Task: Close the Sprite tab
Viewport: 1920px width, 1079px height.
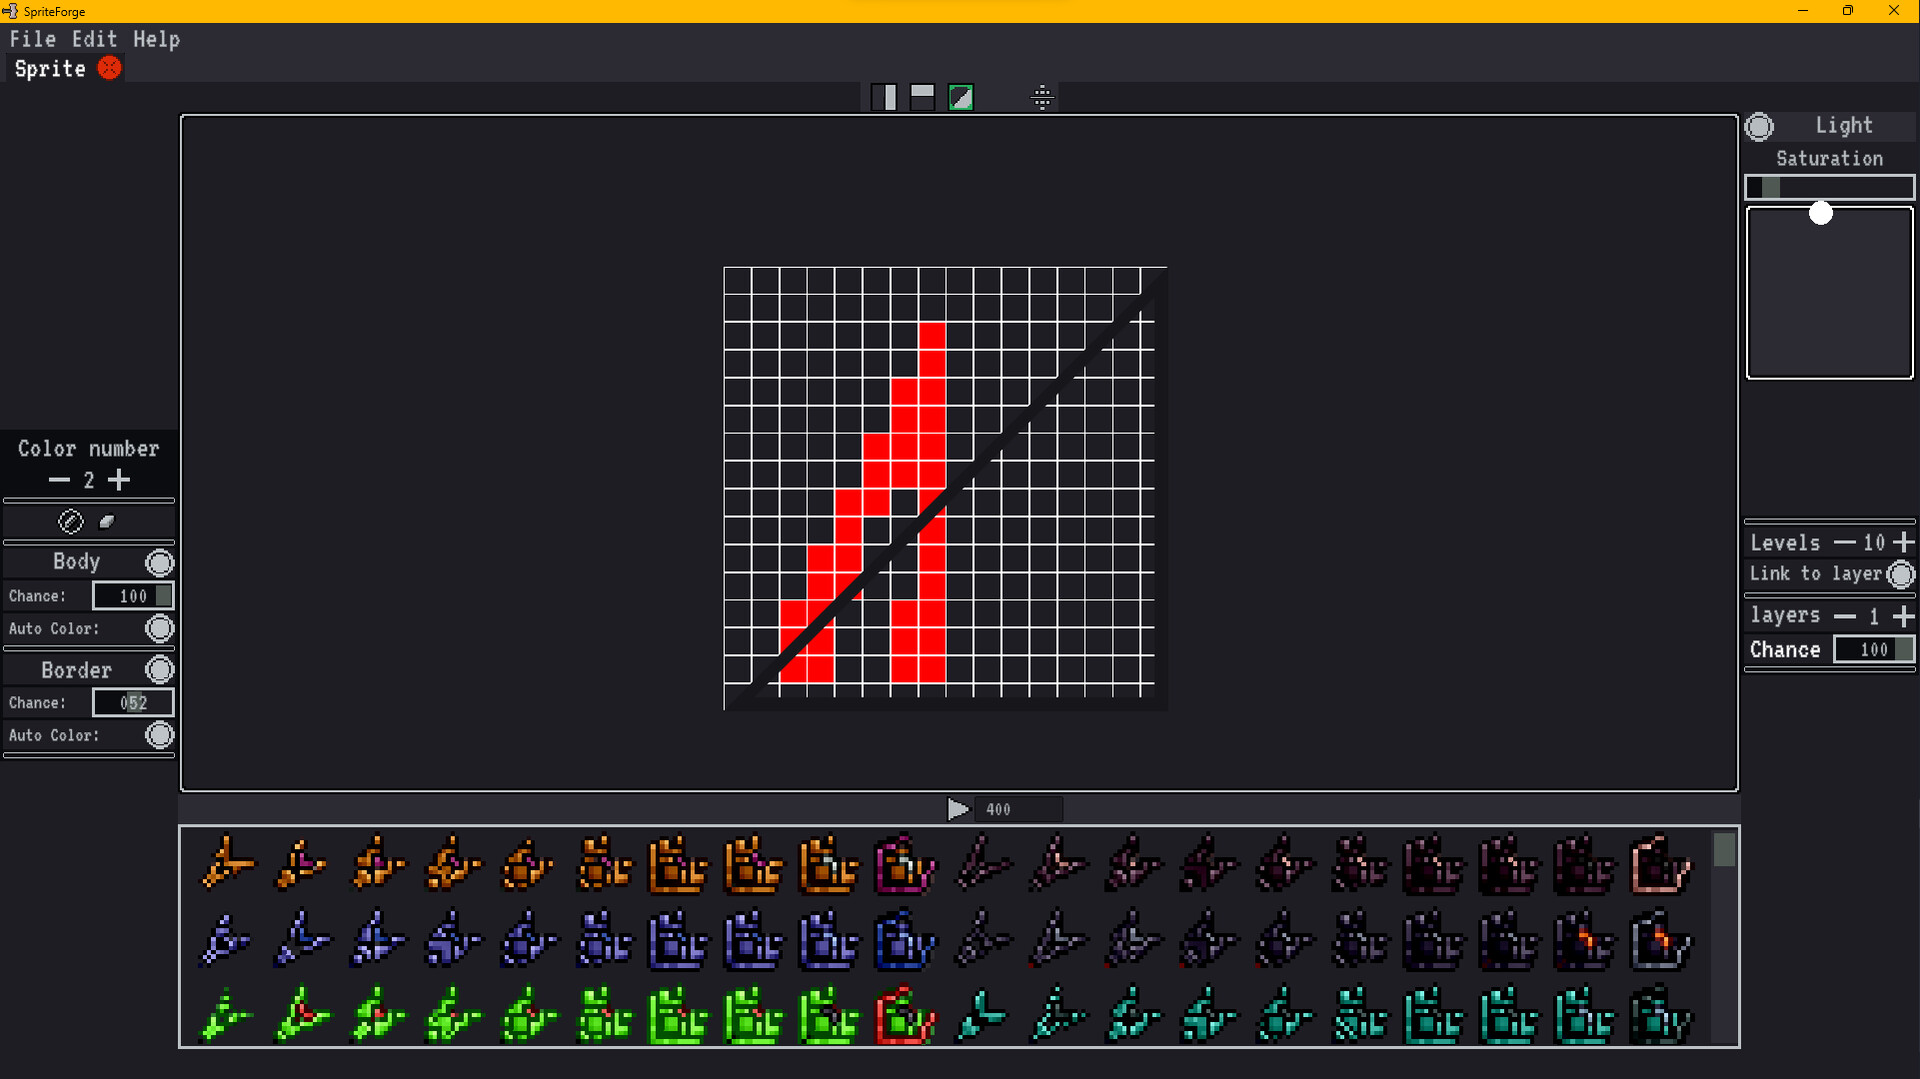Action: pos(110,68)
